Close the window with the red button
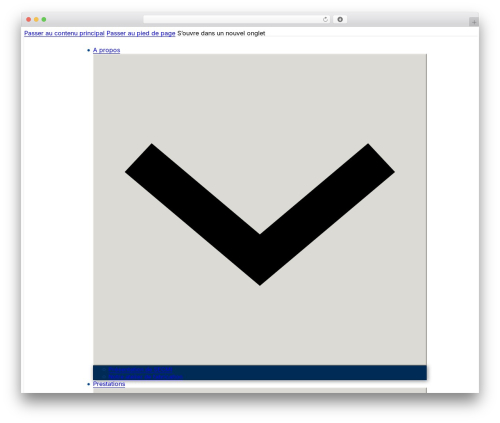This screenshot has width=500, height=423. pos(29,20)
